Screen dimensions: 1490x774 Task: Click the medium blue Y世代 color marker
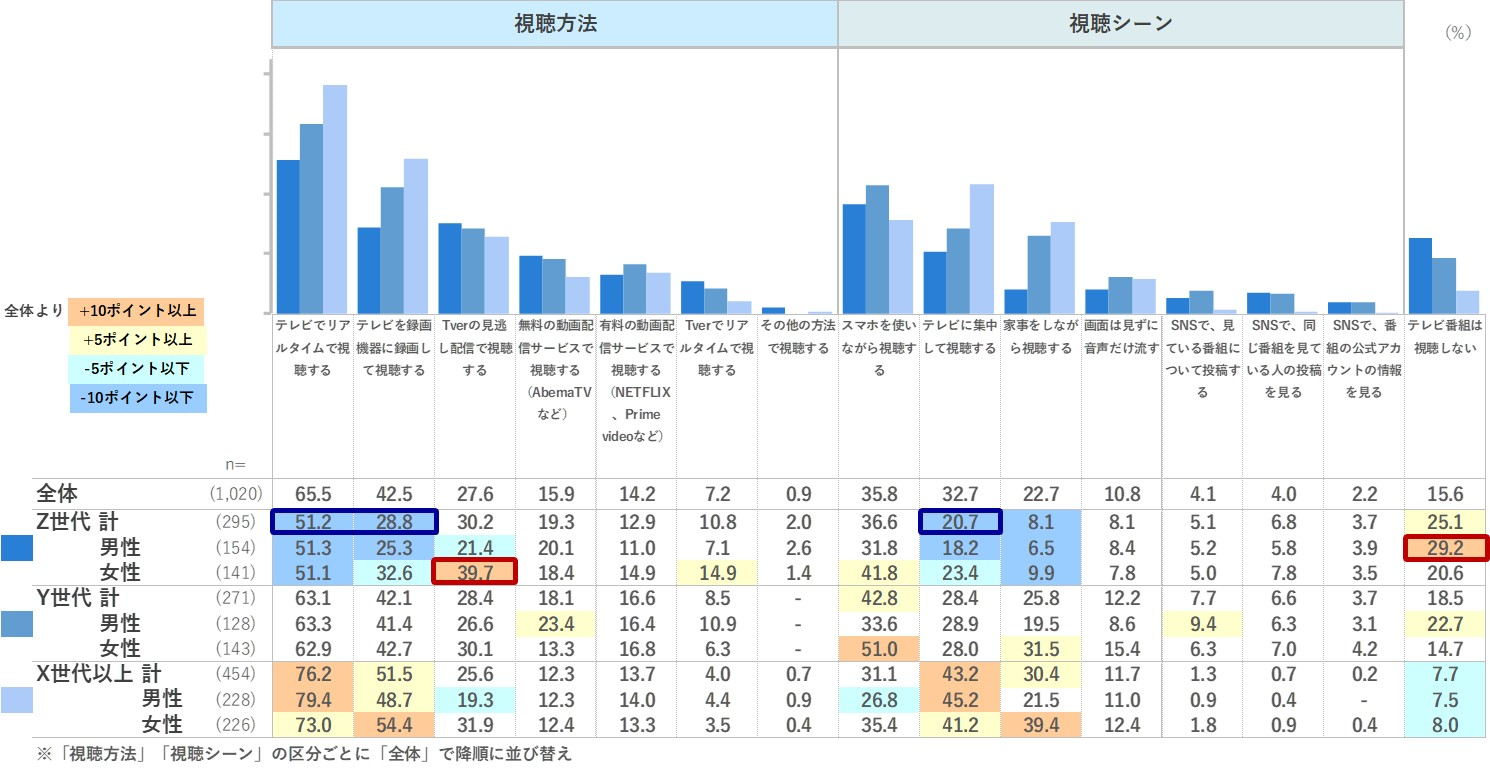(16, 623)
